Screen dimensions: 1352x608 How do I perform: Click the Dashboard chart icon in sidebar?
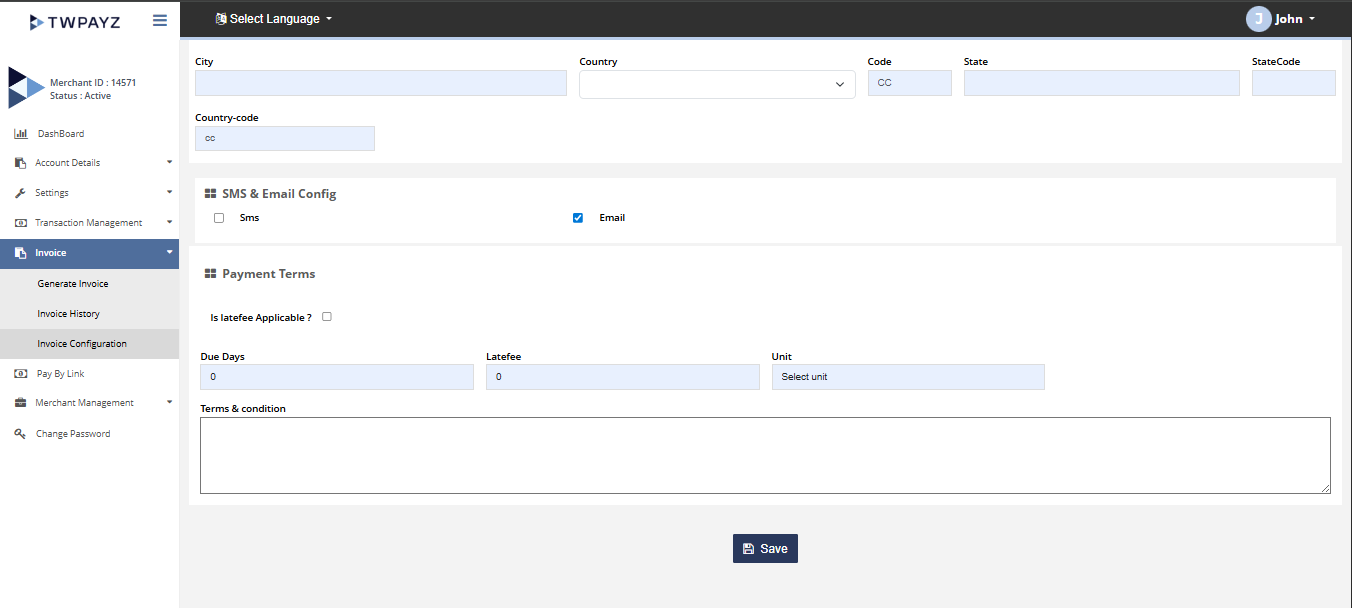20,134
